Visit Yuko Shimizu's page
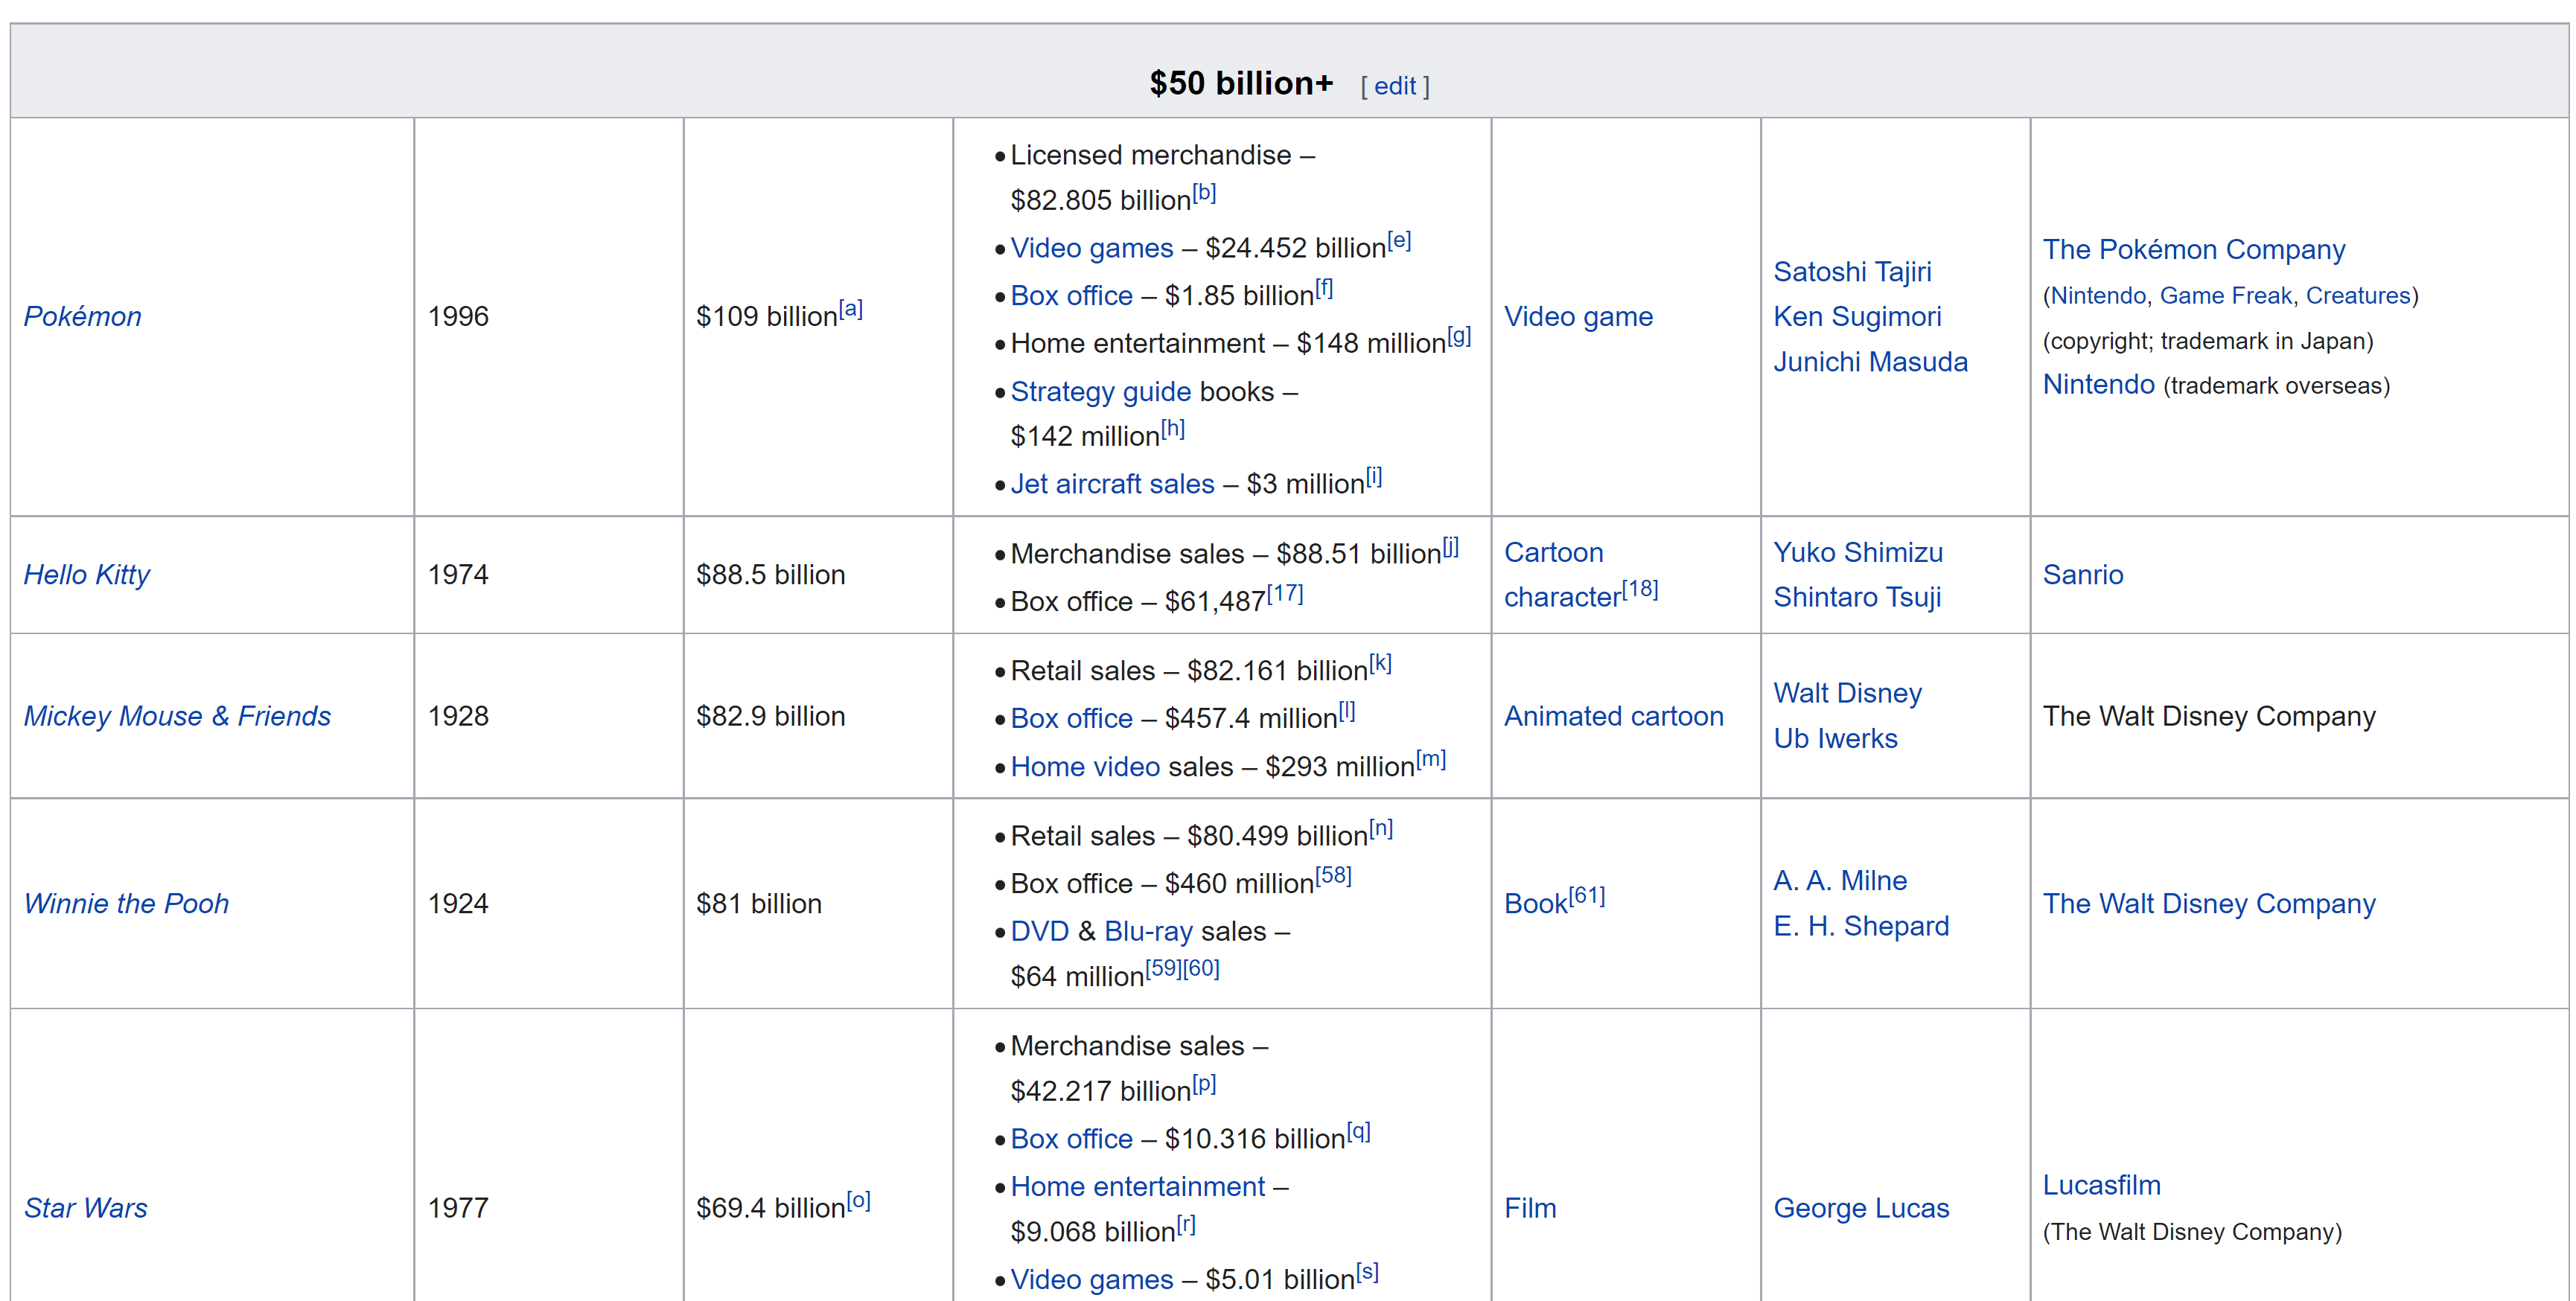Screen dimensions: 2576x1301 [1858, 552]
